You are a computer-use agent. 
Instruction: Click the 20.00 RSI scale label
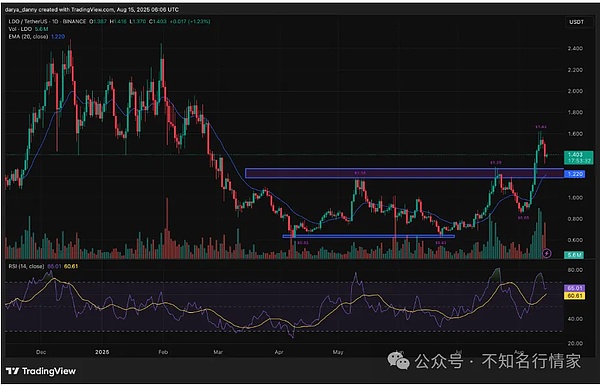coord(576,343)
